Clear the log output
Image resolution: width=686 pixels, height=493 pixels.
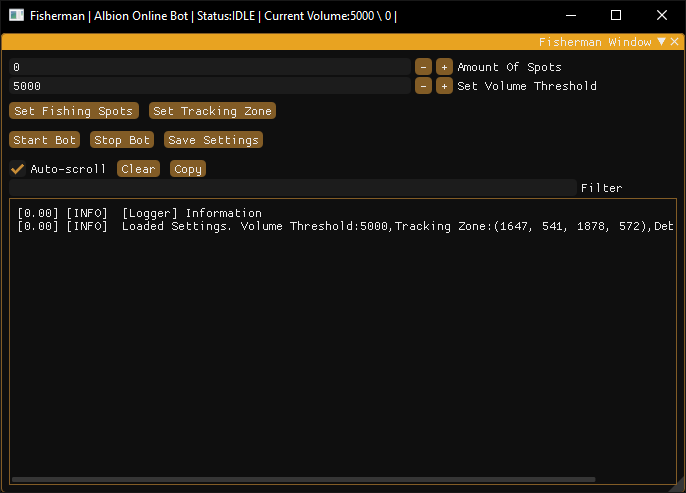[138, 169]
